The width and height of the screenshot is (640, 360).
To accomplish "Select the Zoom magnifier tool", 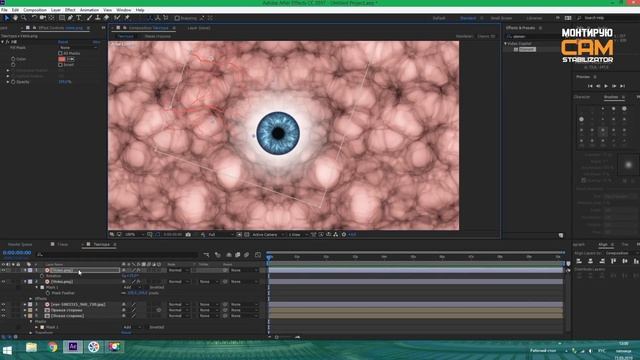I will [x=24, y=18].
